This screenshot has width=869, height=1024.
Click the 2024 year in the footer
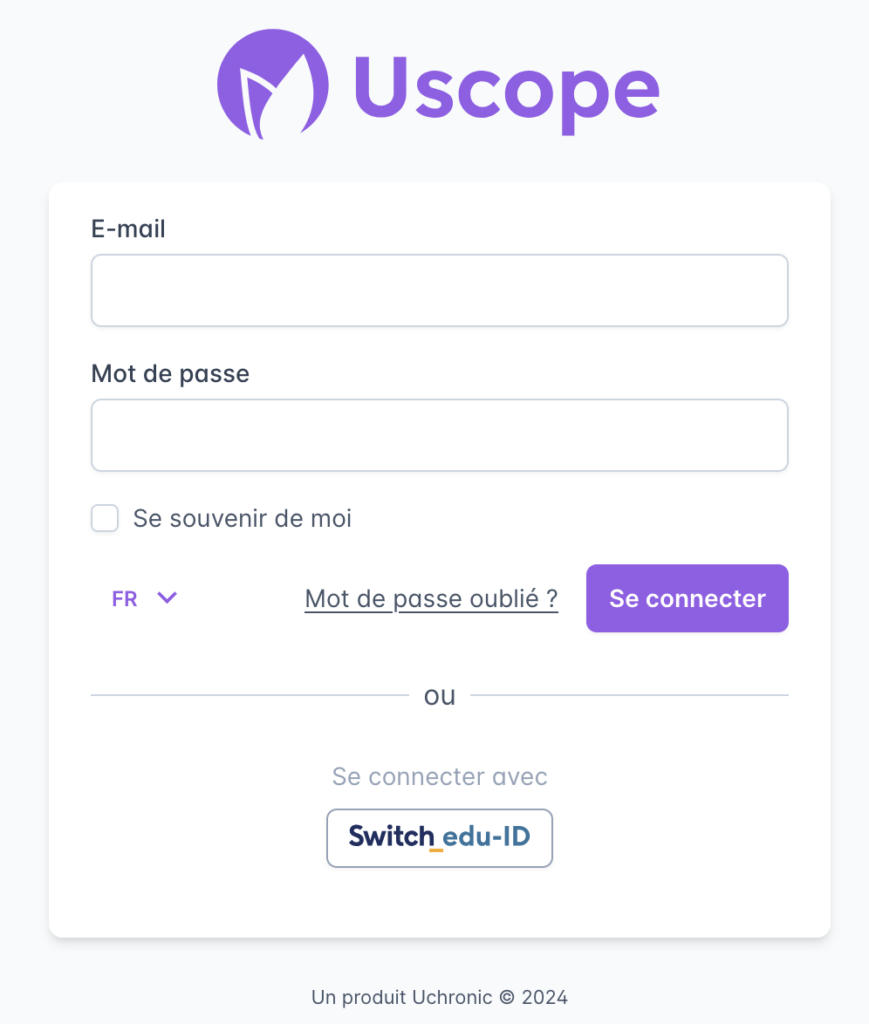pyautogui.click(x=544, y=997)
